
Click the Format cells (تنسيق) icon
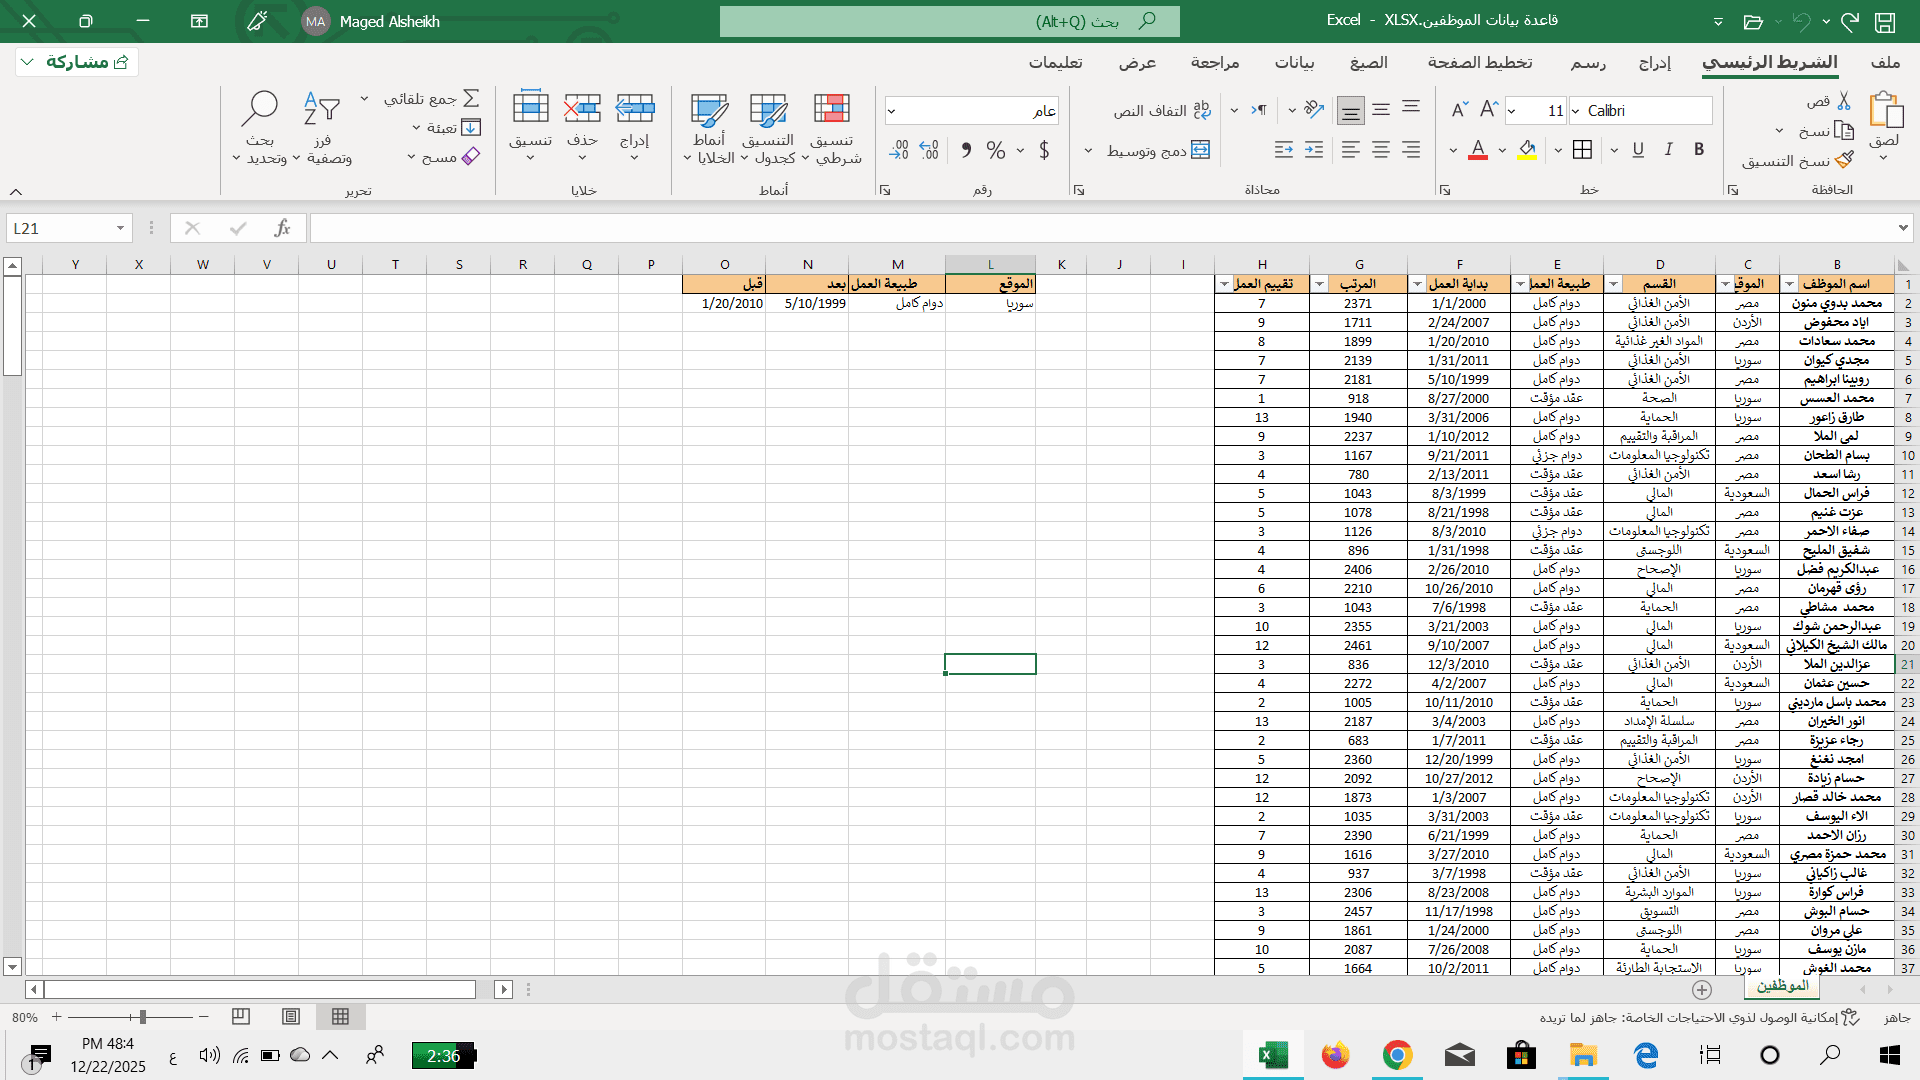tap(530, 108)
